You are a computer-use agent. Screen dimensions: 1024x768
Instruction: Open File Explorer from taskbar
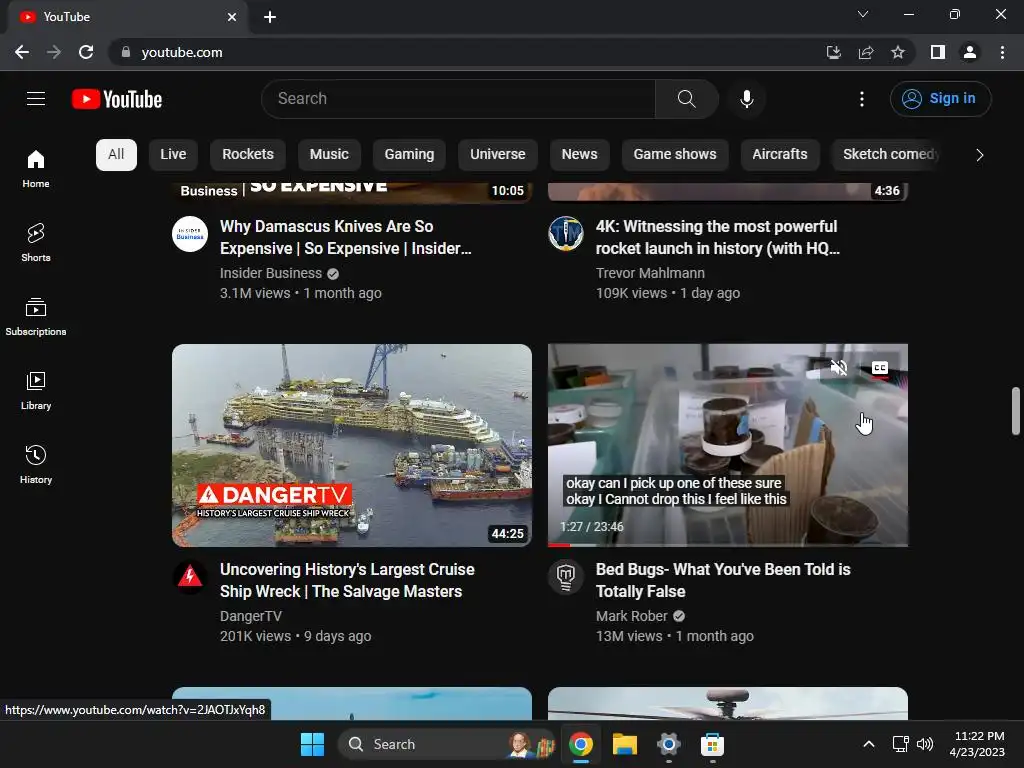(x=624, y=744)
